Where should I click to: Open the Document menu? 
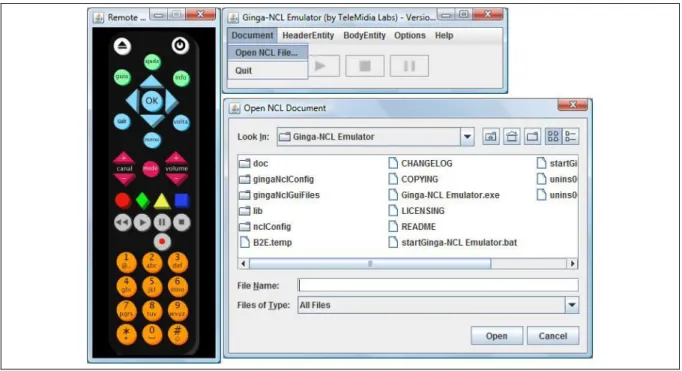coord(252,35)
